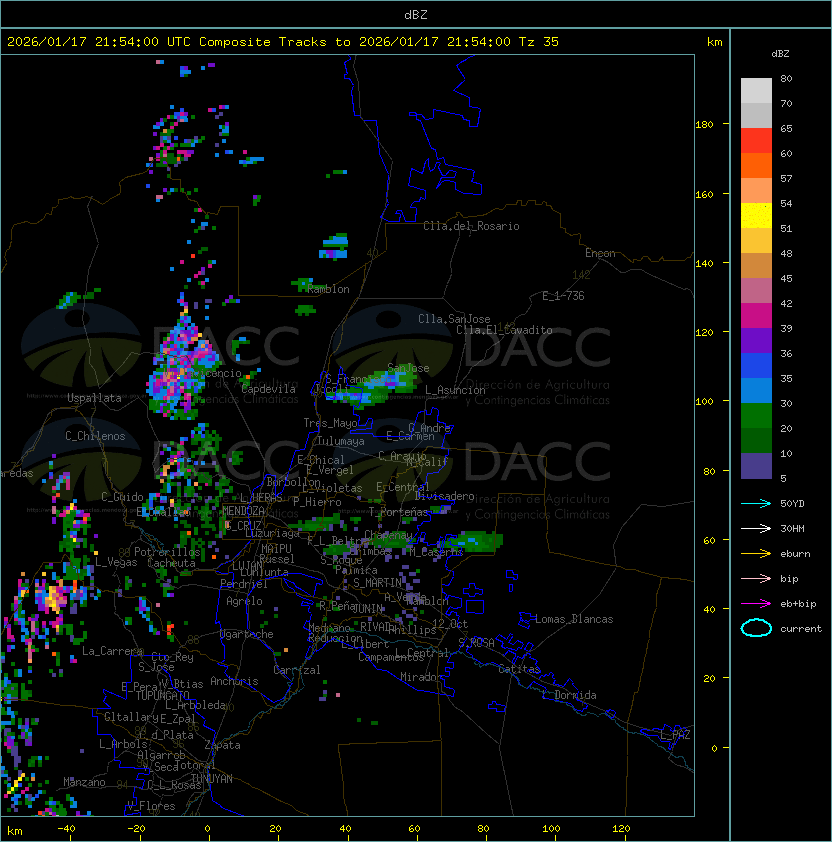Click the 'Lomas_Blancas' place label
The height and width of the screenshot is (842, 832).
574,619
